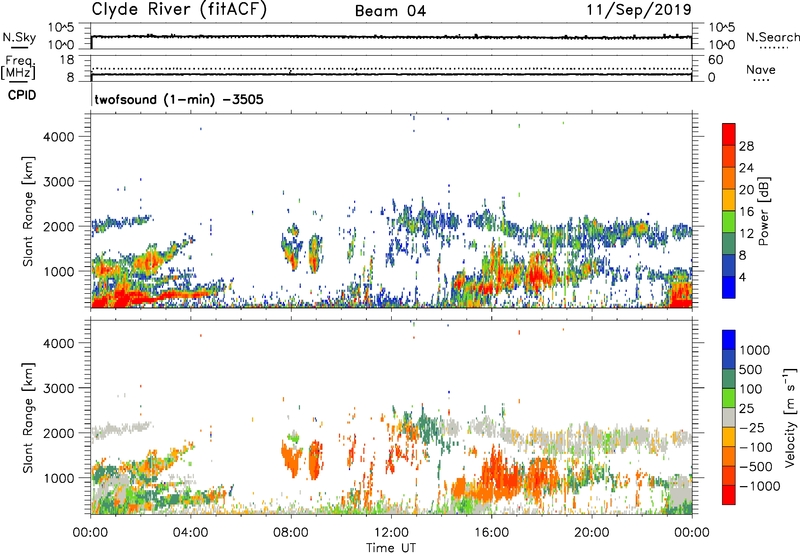Click "4000" range tick of power panel
800x554 pixels.
tap(59, 137)
